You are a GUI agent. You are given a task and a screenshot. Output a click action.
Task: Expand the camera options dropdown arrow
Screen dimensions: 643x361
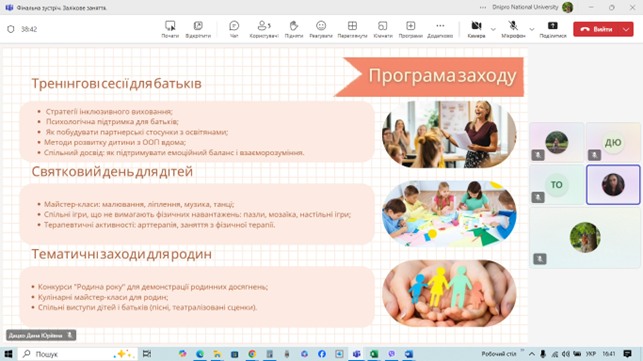click(x=493, y=29)
